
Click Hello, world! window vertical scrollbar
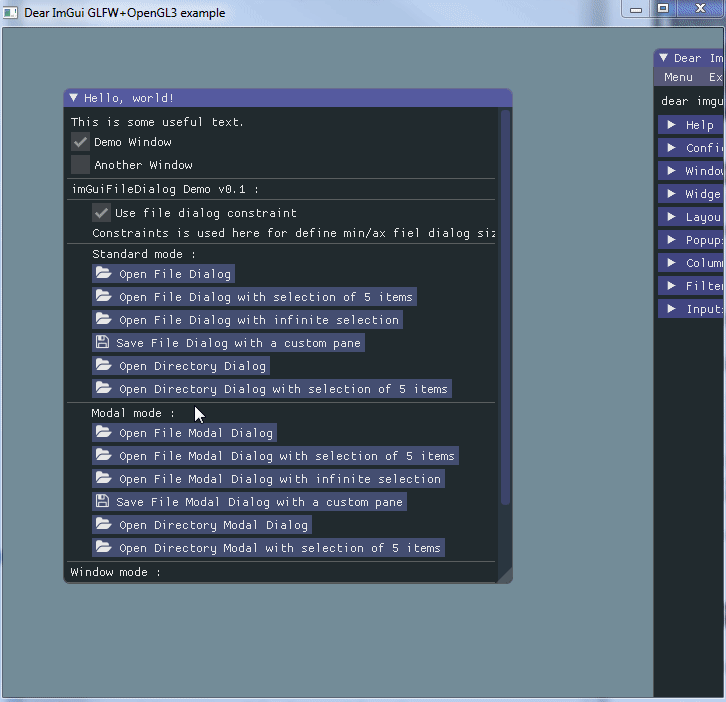506,307
